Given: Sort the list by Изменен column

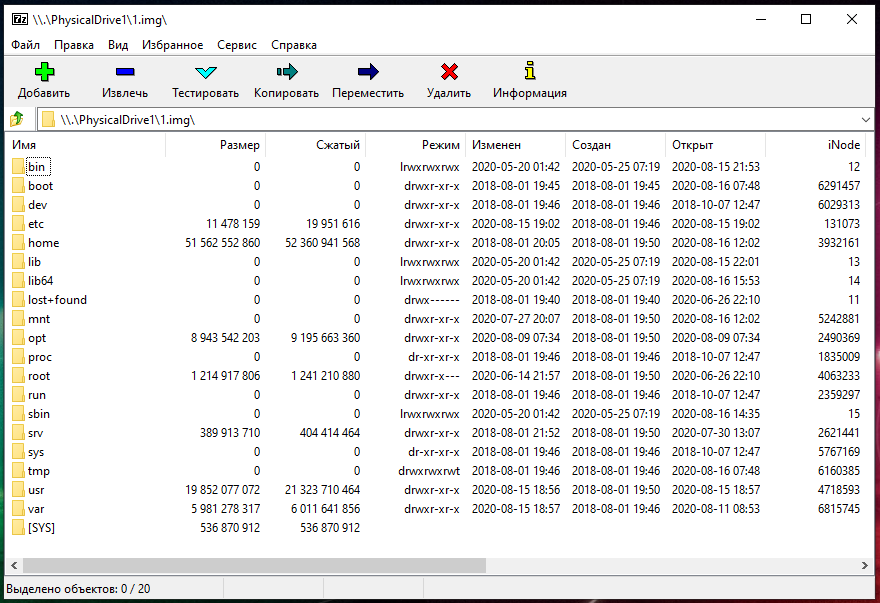Looking at the screenshot, I should pos(497,145).
